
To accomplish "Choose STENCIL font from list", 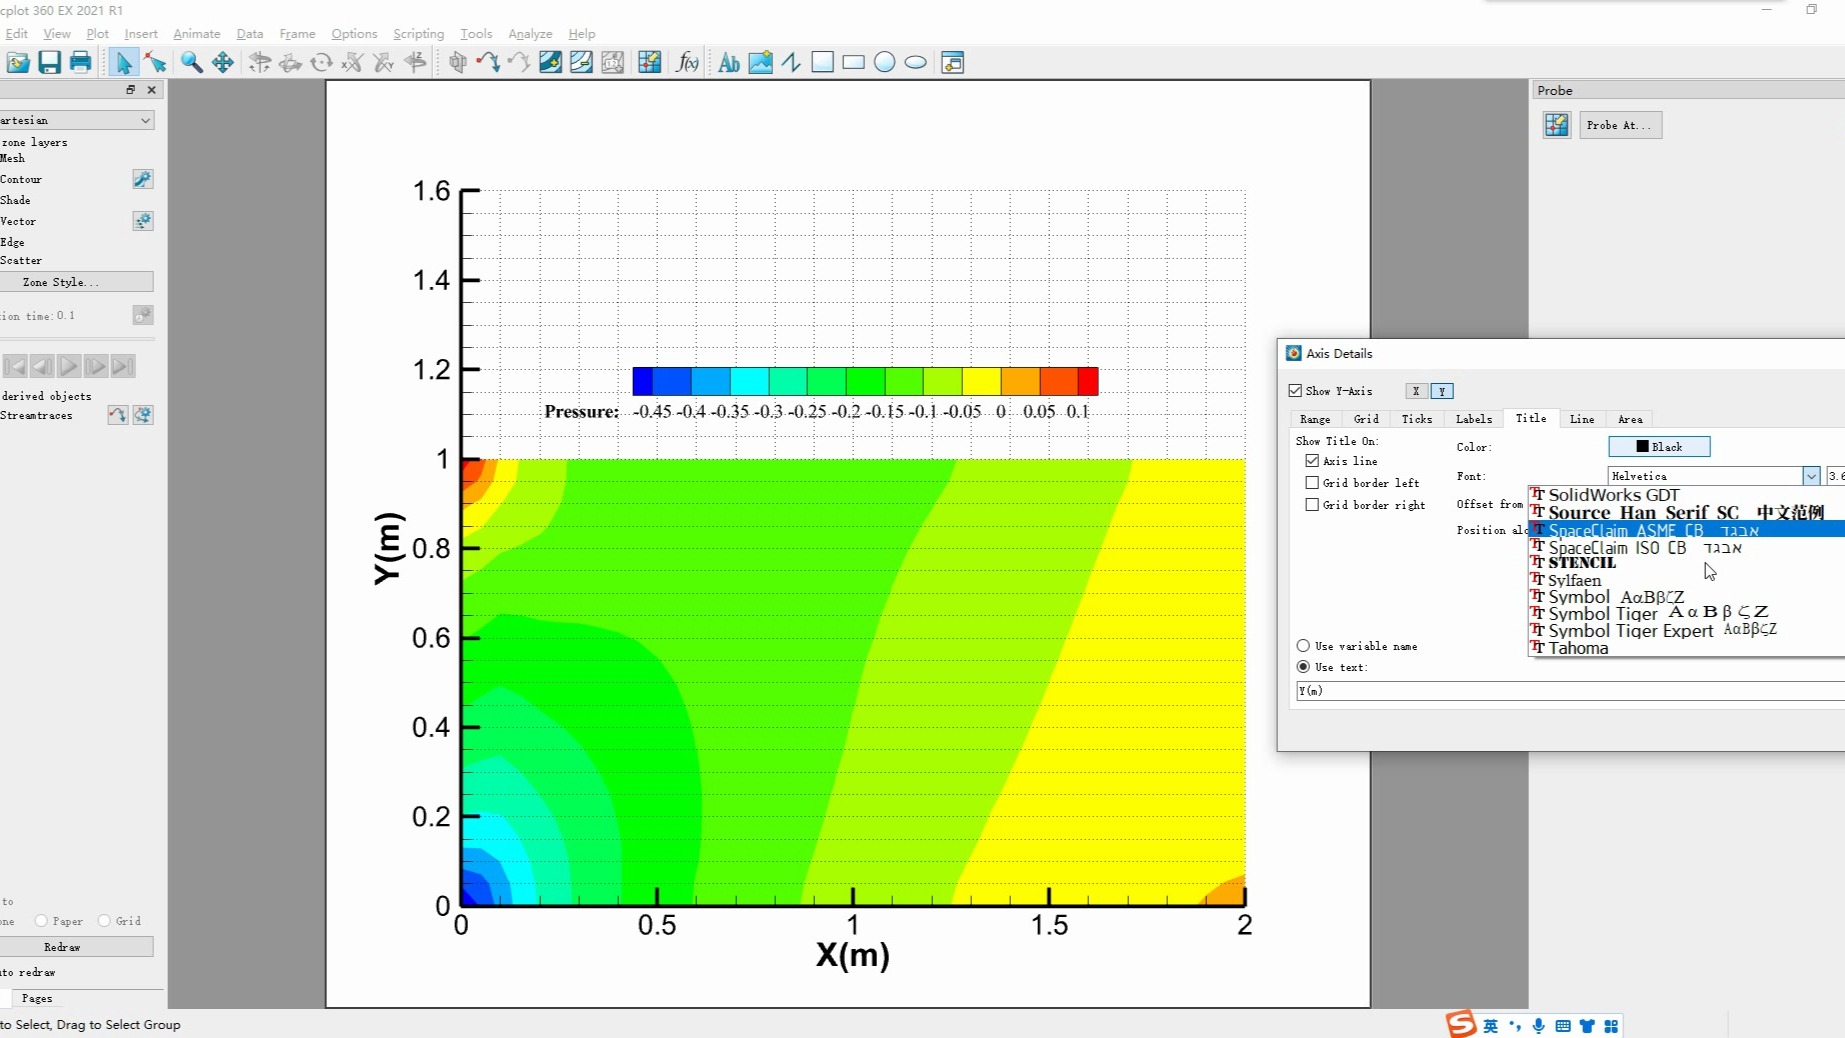I will (x=1686, y=563).
